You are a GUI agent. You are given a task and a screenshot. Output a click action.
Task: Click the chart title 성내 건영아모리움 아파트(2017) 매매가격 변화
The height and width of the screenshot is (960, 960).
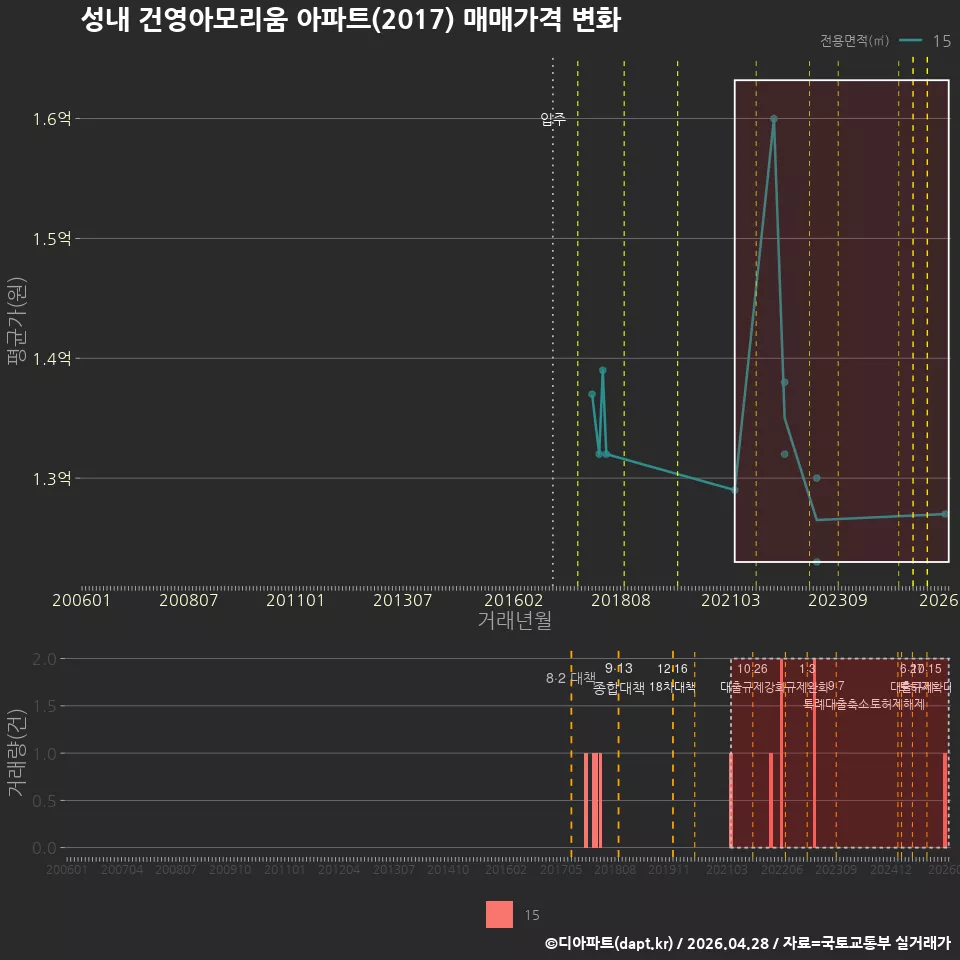pyautogui.click(x=351, y=20)
